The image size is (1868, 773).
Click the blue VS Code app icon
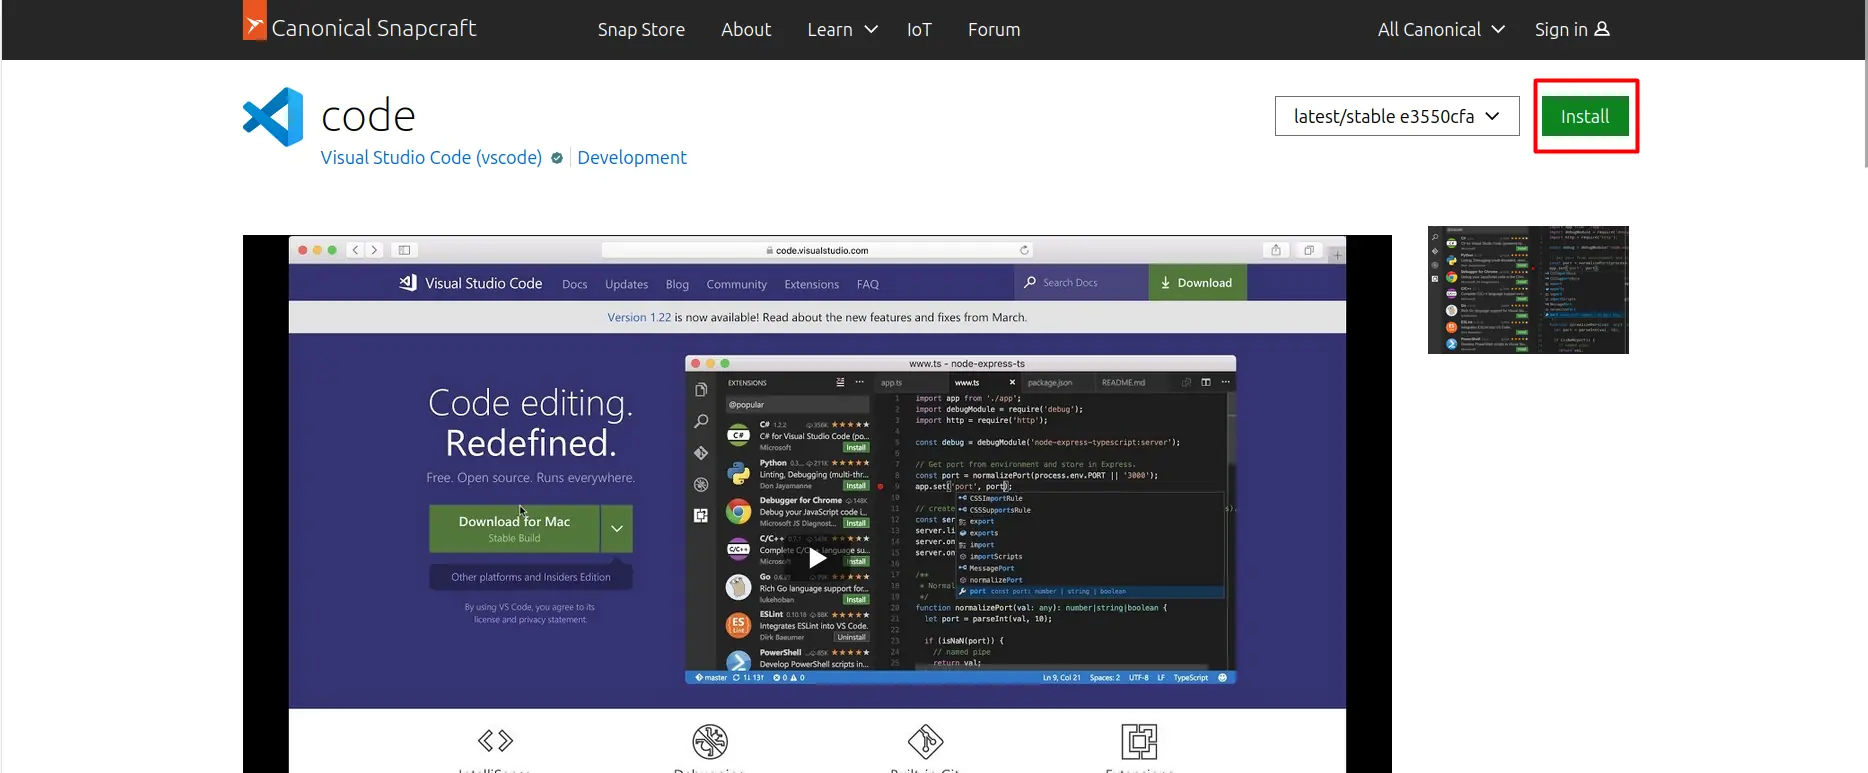tap(273, 117)
